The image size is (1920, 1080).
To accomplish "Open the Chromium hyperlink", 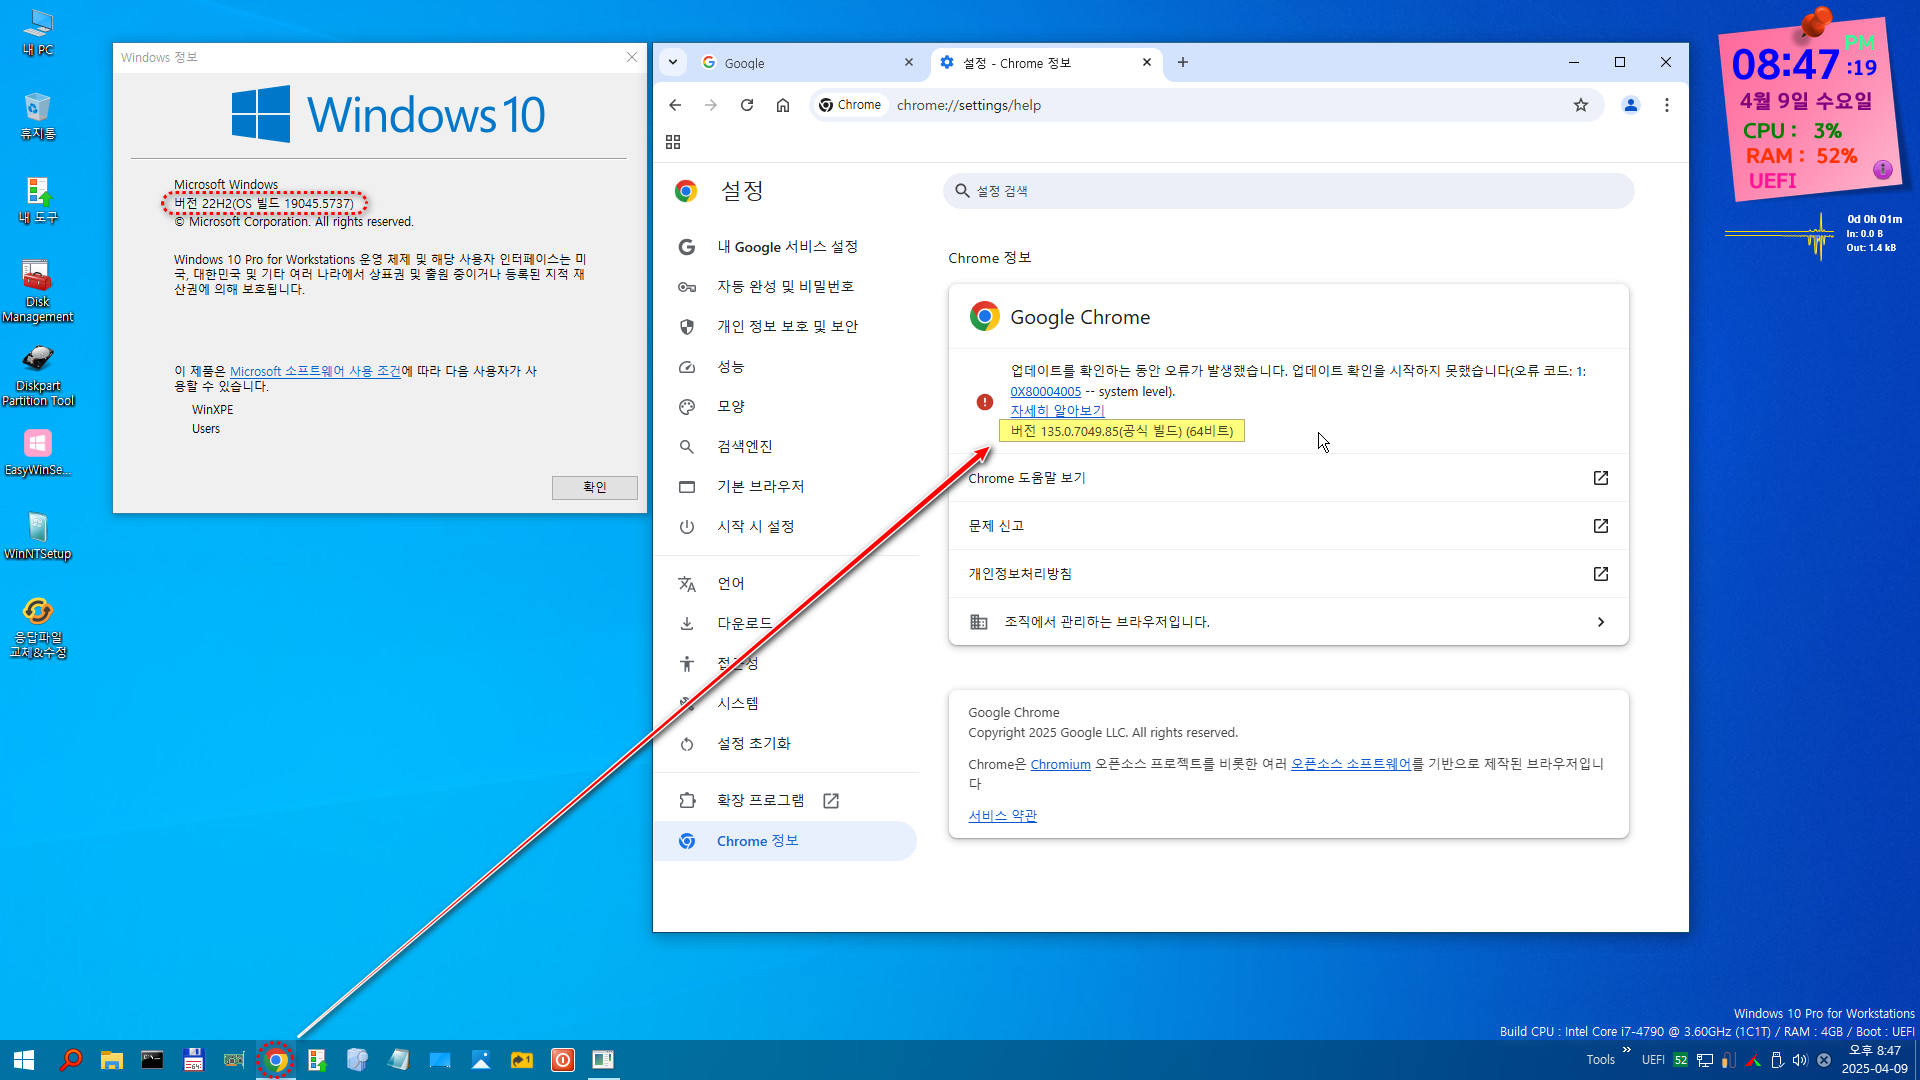I will (1060, 764).
